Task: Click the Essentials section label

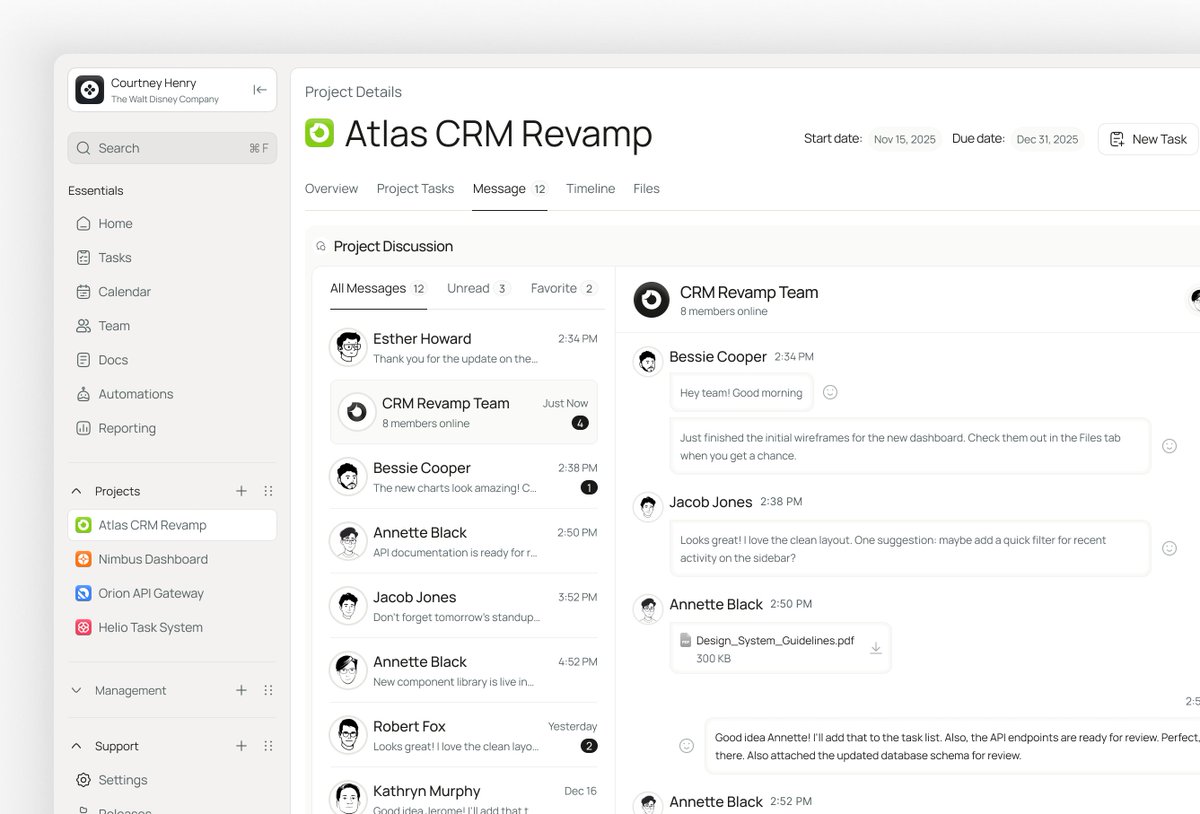Action: point(96,191)
